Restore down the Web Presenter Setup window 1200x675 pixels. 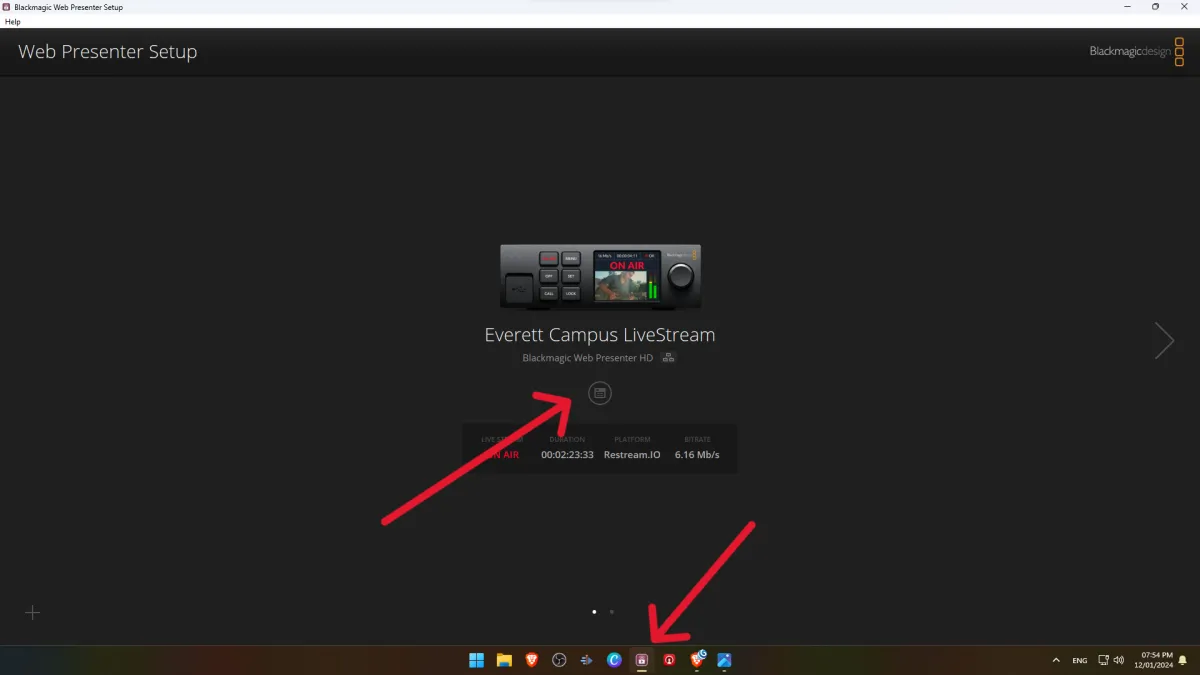pyautogui.click(x=1155, y=7)
